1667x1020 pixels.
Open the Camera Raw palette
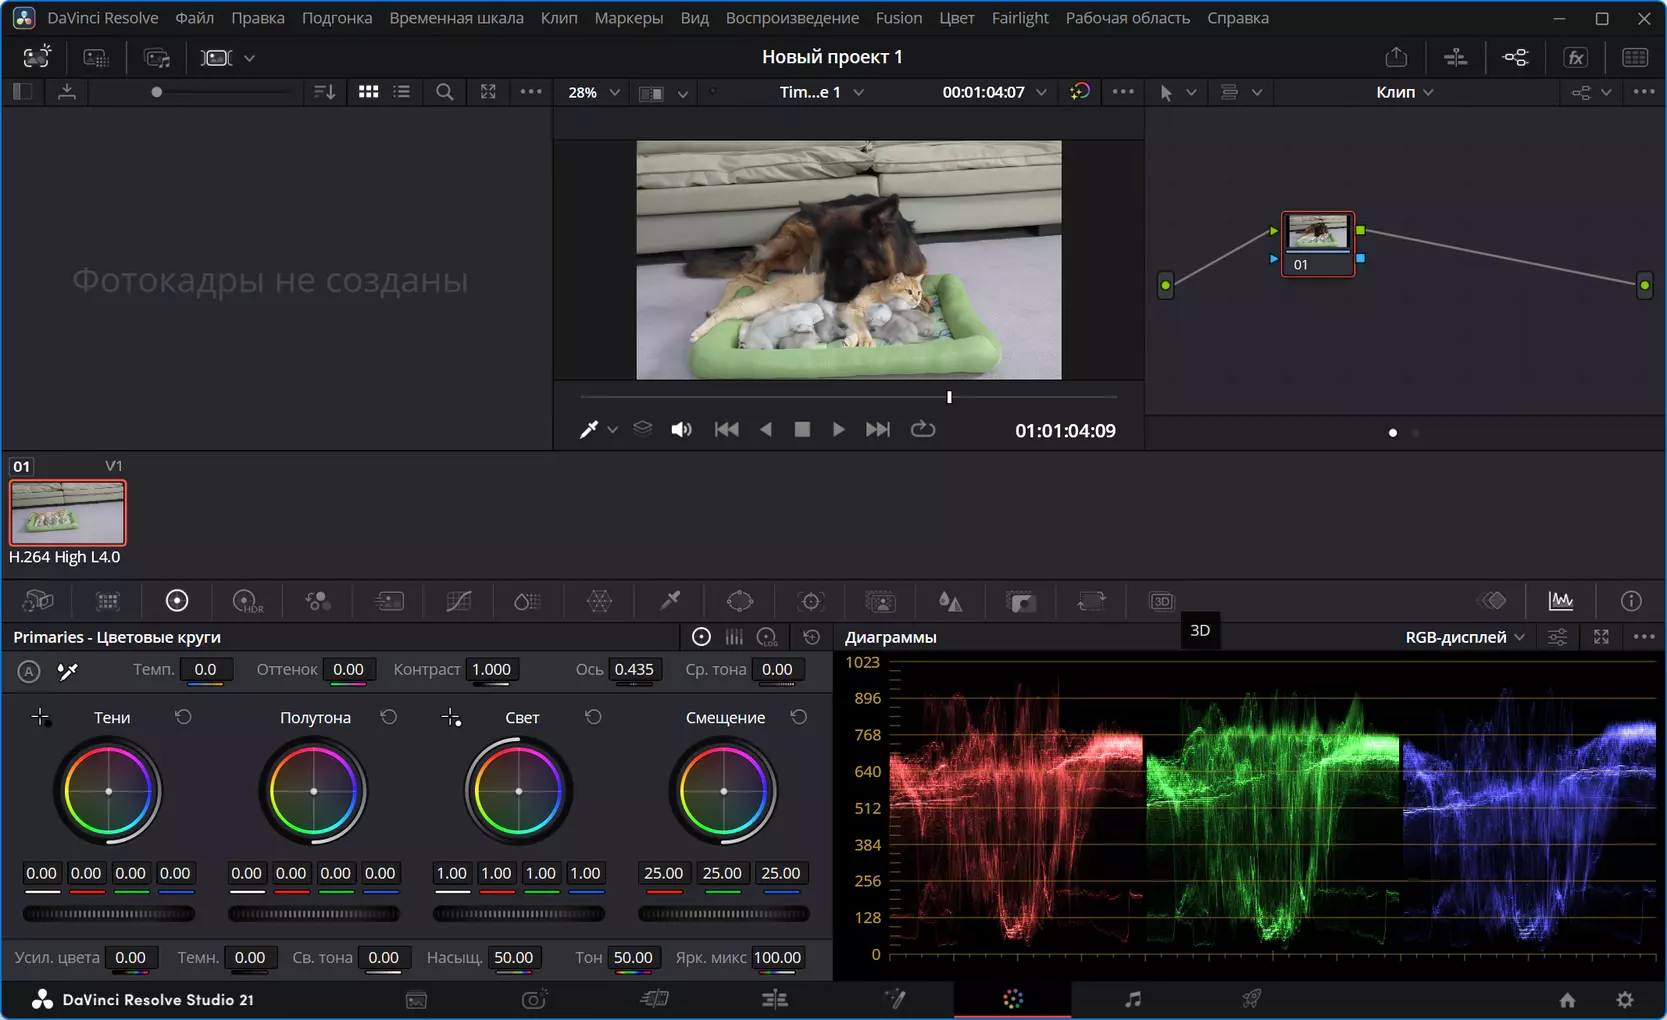tap(38, 601)
